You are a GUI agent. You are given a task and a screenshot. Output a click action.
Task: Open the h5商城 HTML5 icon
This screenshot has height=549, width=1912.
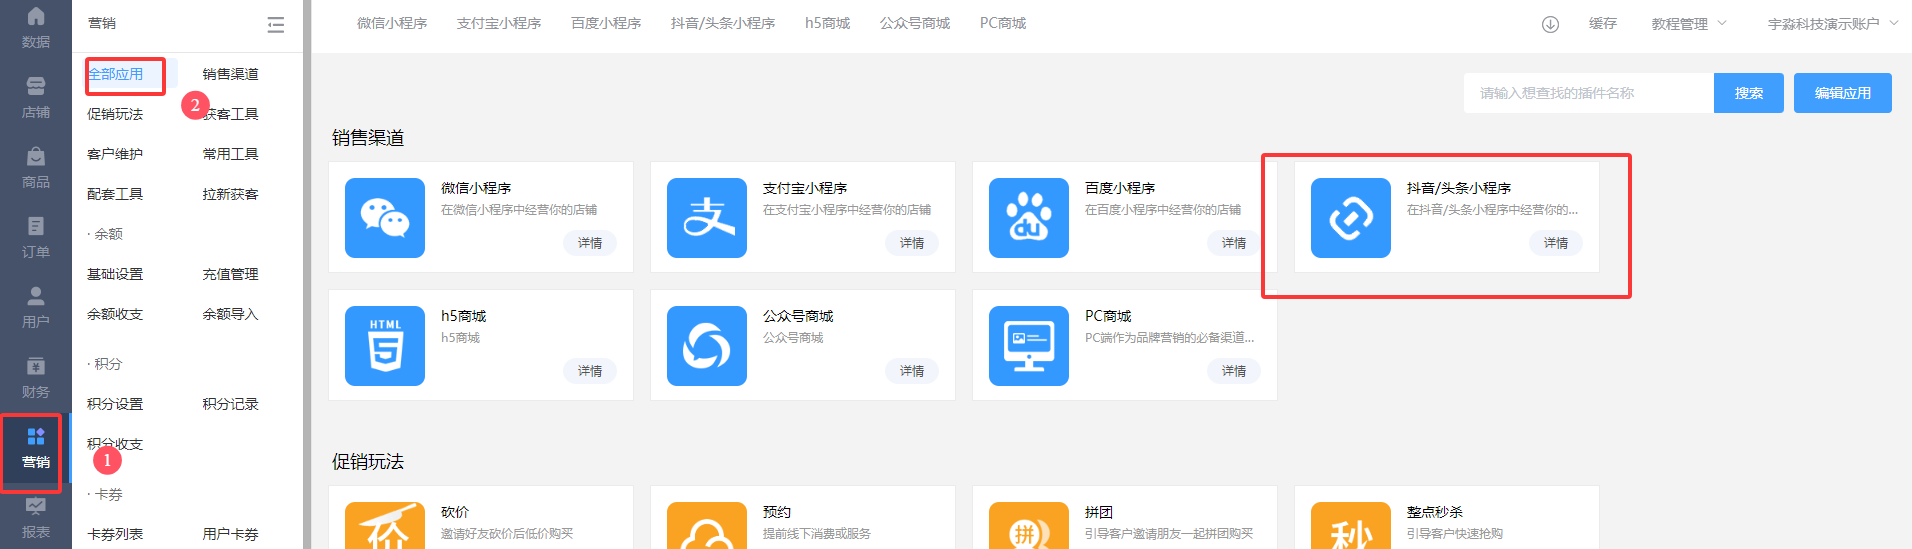tap(385, 346)
